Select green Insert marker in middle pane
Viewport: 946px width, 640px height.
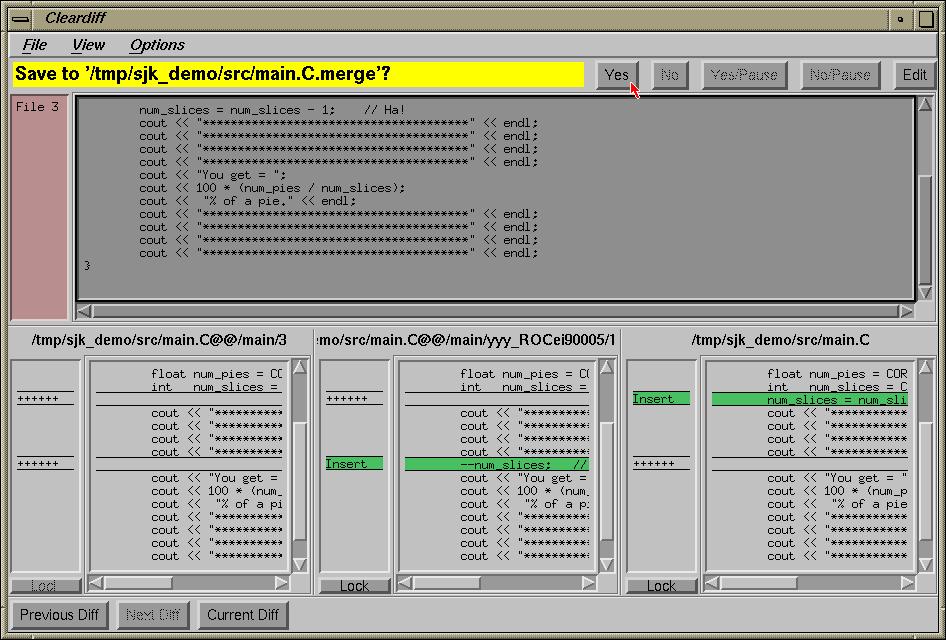[353, 464]
